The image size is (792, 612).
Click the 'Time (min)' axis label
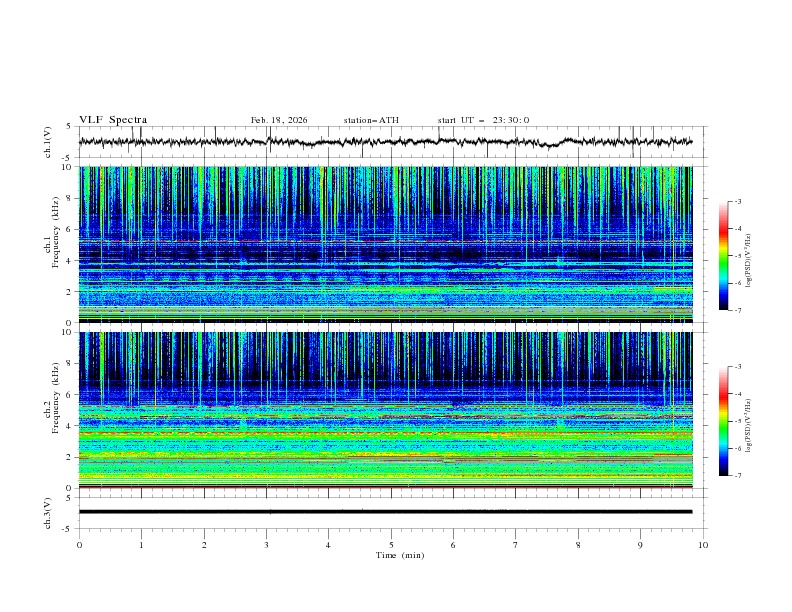(400, 555)
